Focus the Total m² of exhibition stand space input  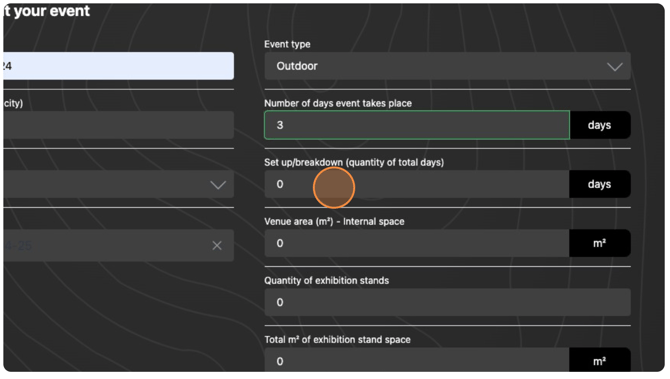click(417, 360)
